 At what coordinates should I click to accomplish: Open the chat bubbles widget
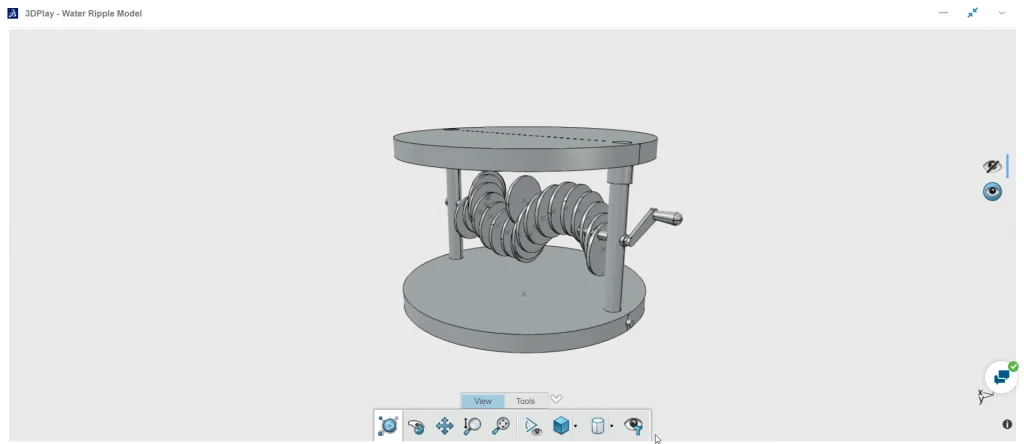tap(1001, 377)
